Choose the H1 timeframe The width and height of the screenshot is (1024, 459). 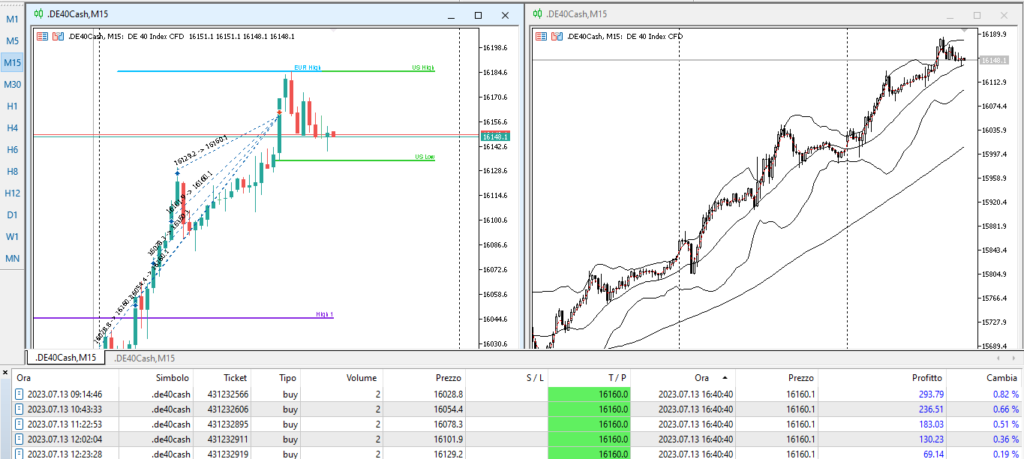pyautogui.click(x=12, y=106)
